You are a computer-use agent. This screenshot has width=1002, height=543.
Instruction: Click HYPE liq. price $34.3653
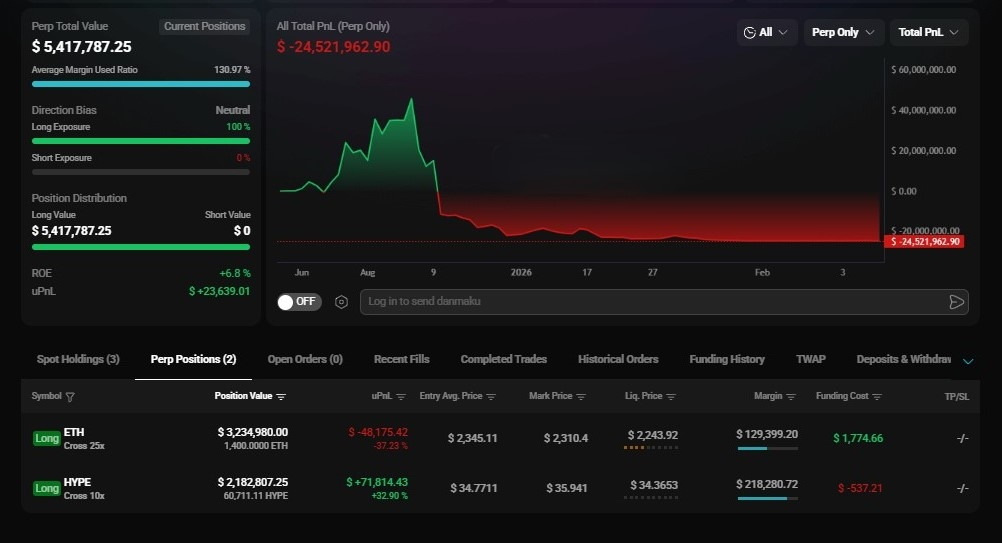click(654, 485)
